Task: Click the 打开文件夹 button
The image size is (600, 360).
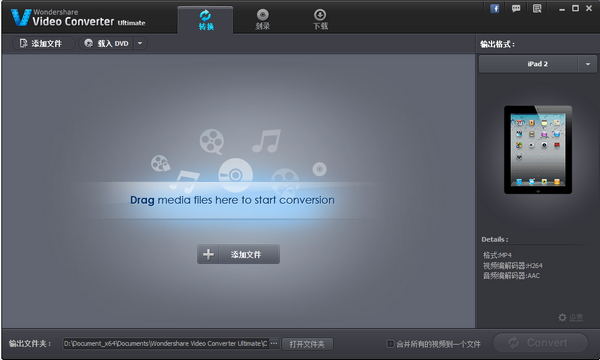Action: 307,344
